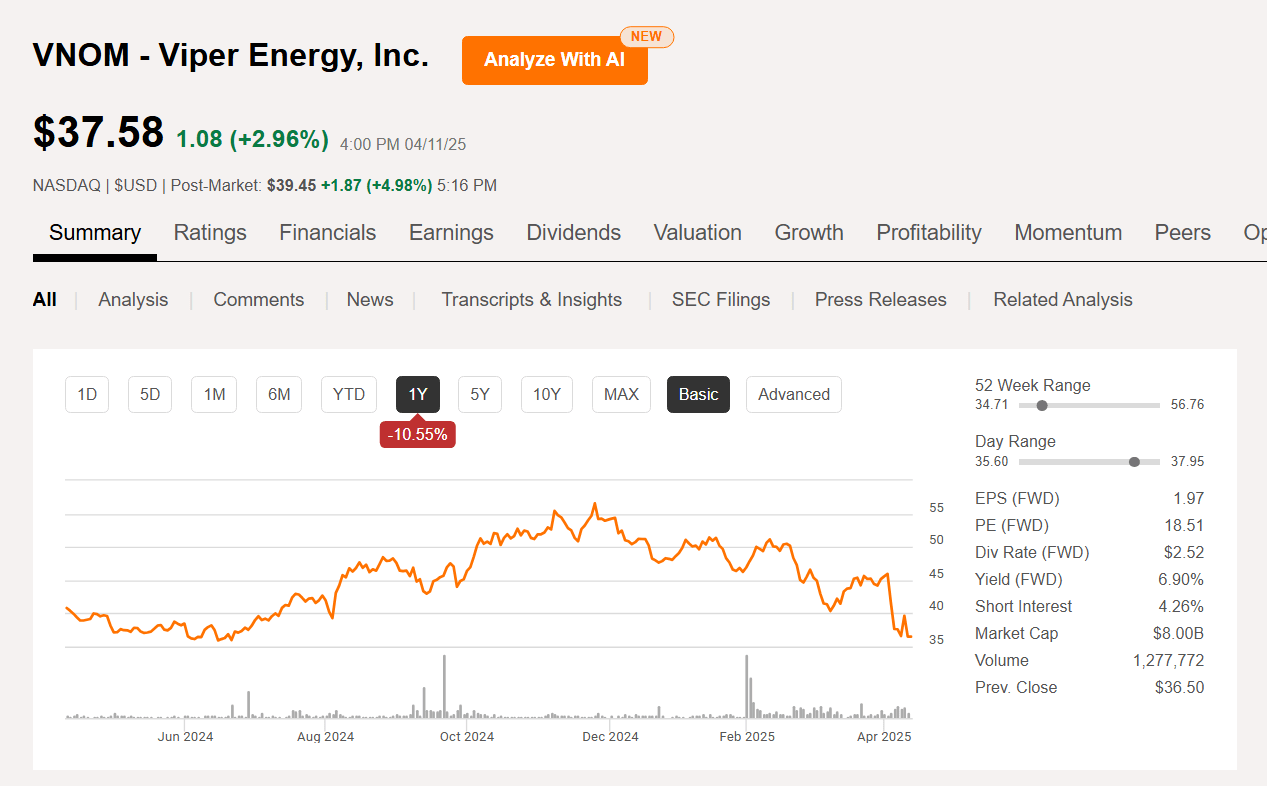This screenshot has width=1267, height=786.
Task: Keep the 1Y range selected
Action: click(x=417, y=394)
